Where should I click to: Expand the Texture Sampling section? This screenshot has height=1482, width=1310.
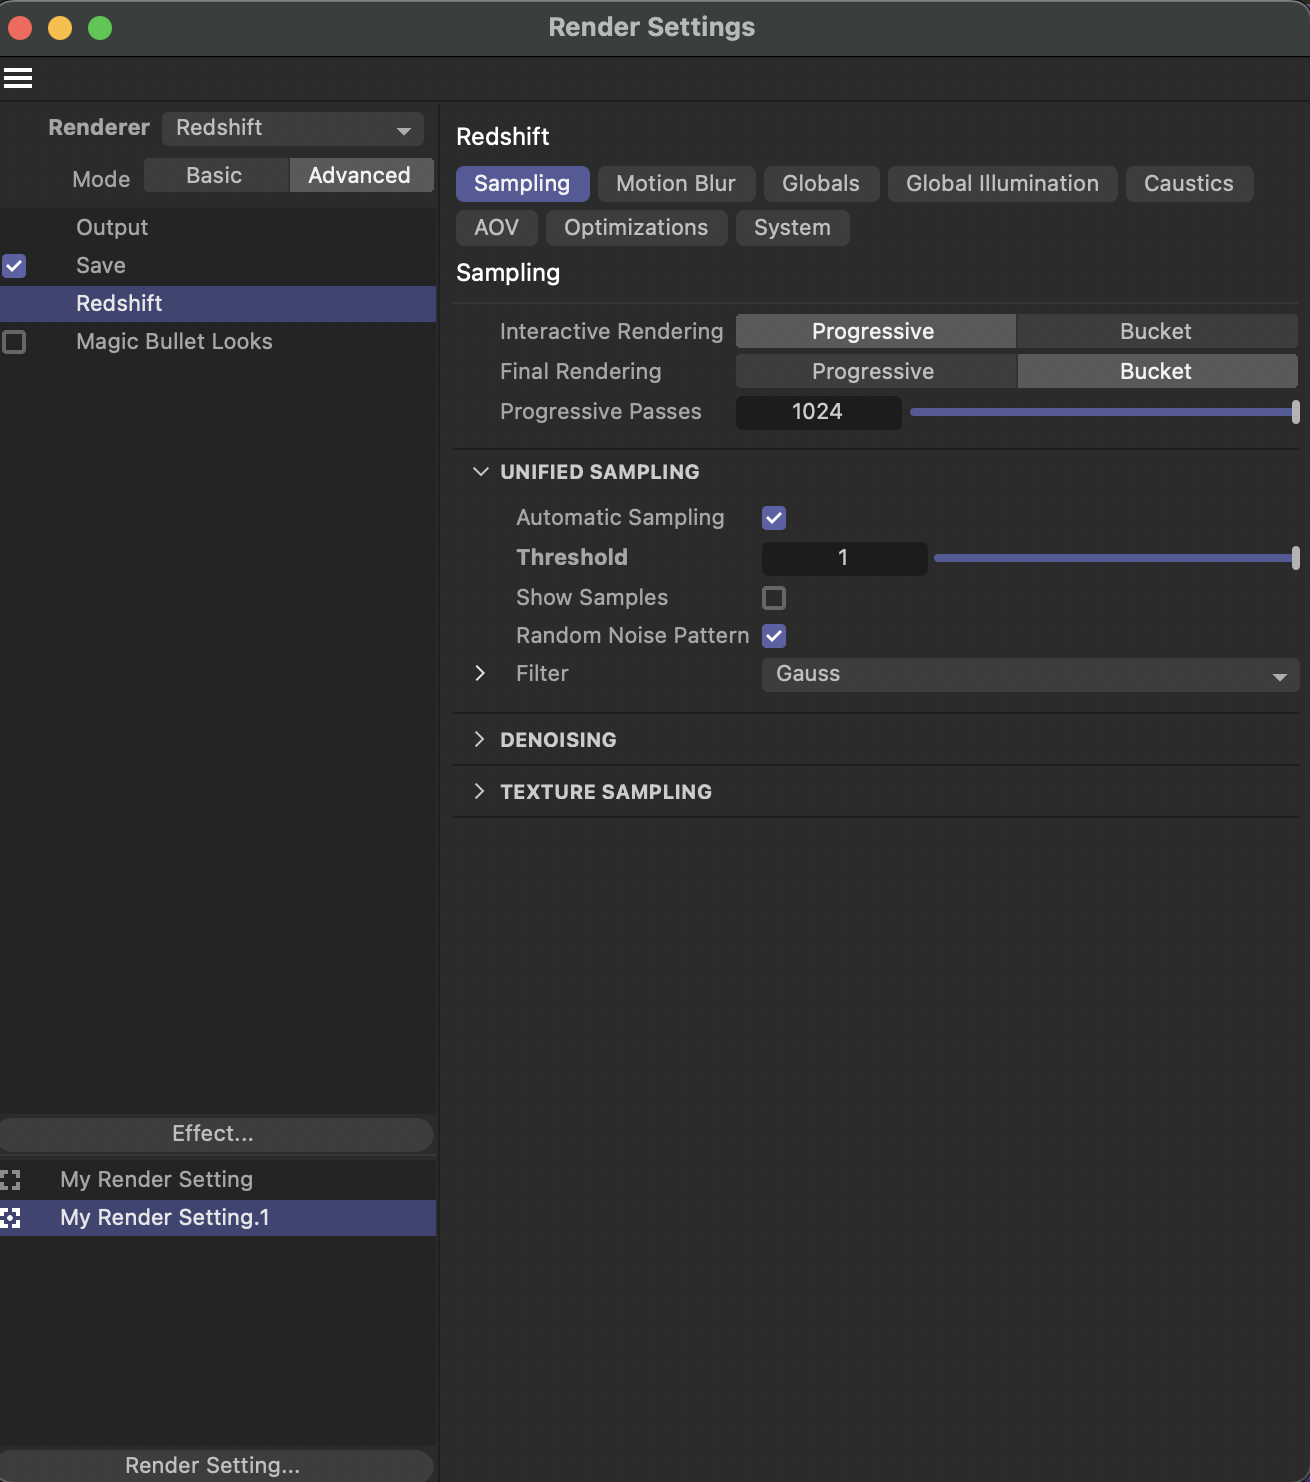481,791
